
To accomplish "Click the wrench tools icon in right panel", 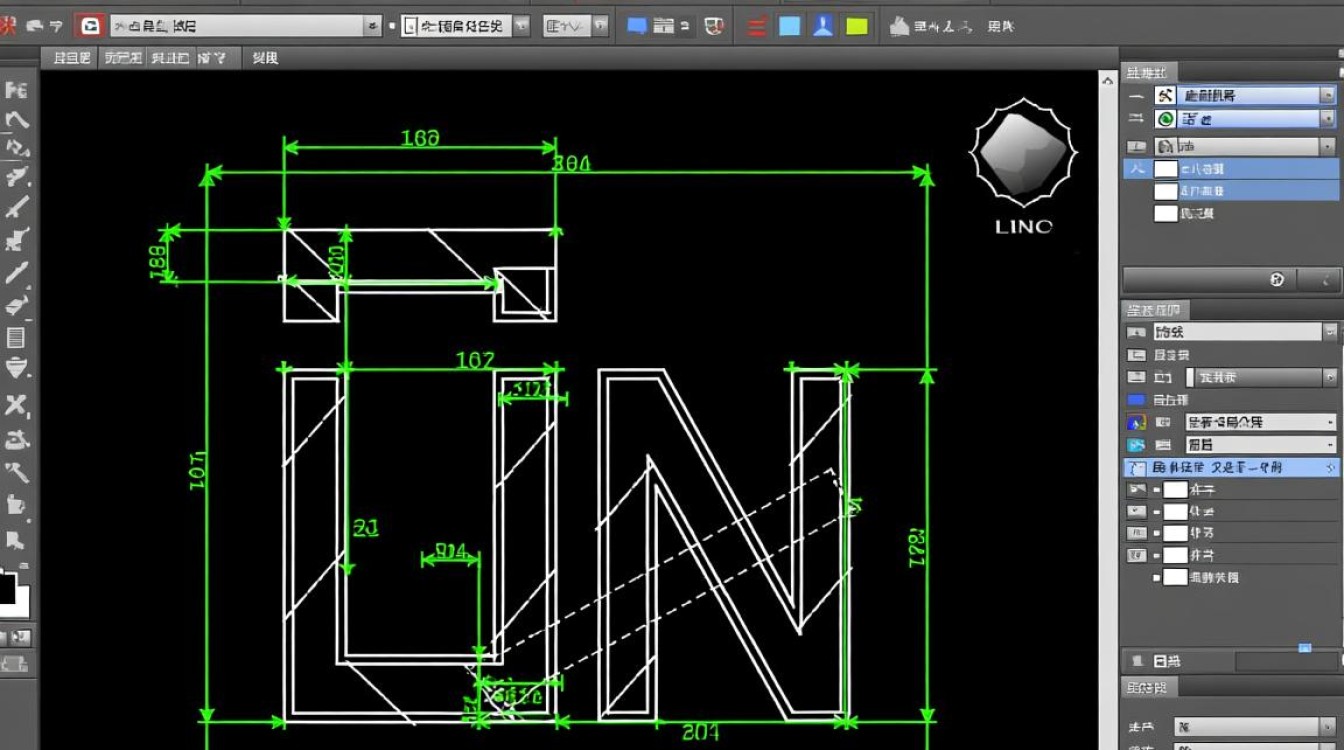I will (1165, 95).
